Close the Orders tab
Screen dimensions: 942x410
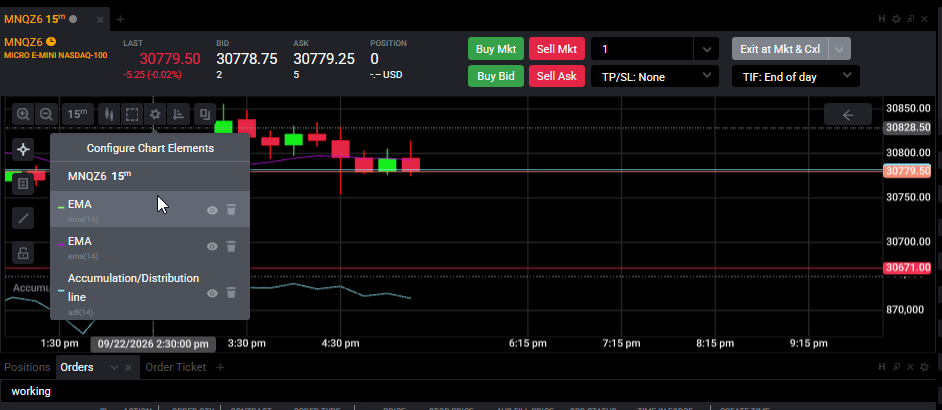(127, 367)
